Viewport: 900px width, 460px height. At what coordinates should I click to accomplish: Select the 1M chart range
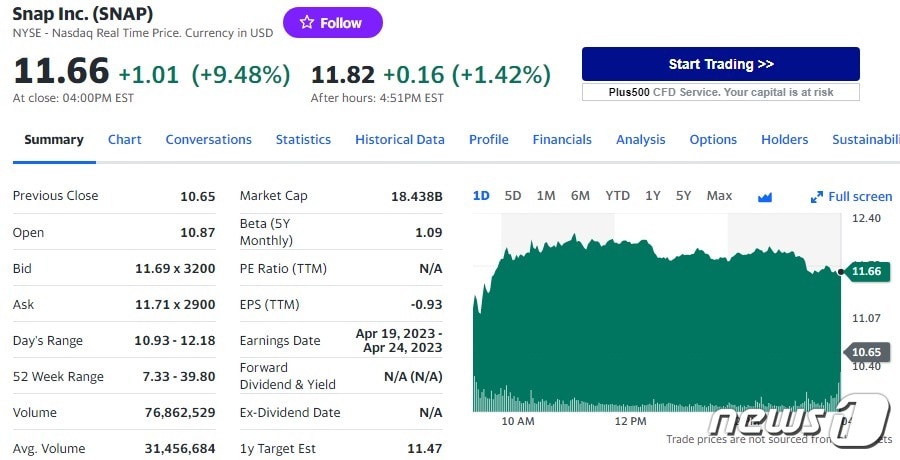(x=545, y=196)
